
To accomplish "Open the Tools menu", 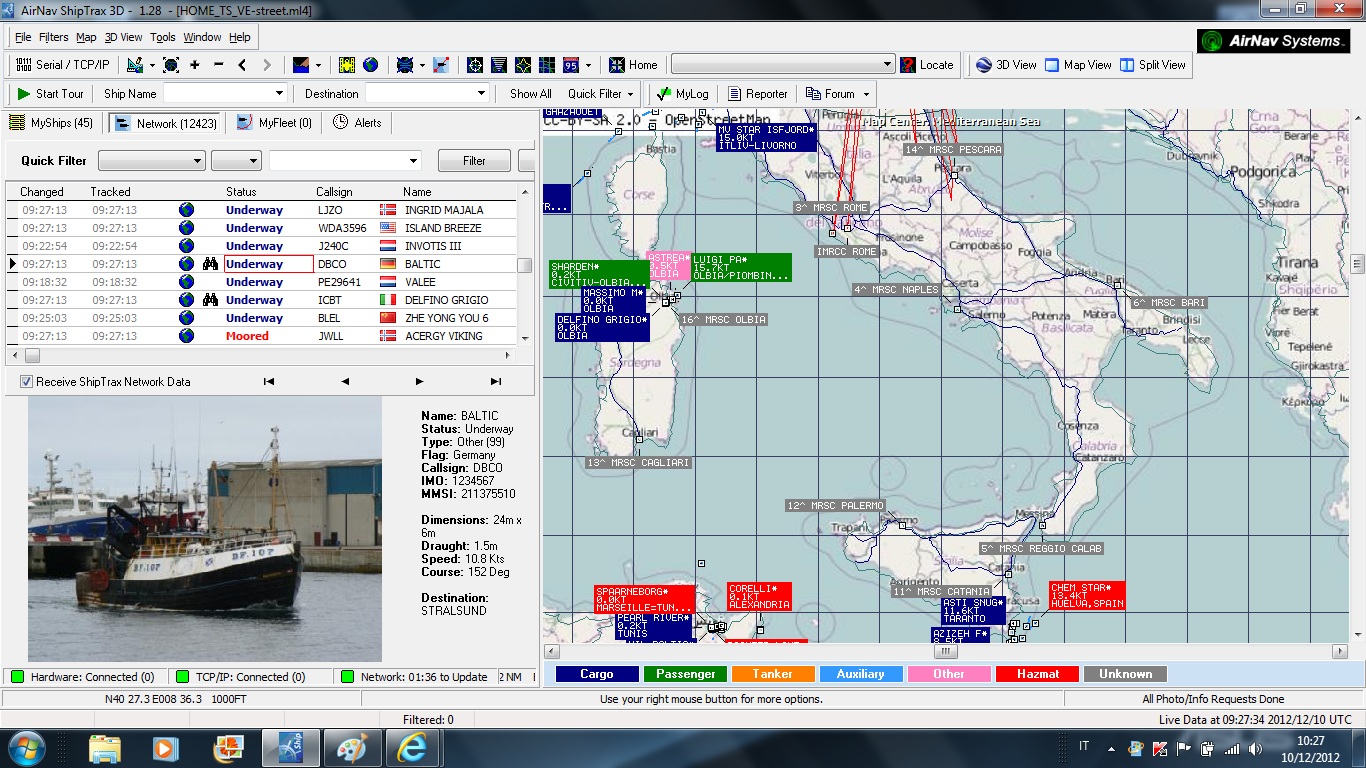I will pyautogui.click(x=163, y=37).
